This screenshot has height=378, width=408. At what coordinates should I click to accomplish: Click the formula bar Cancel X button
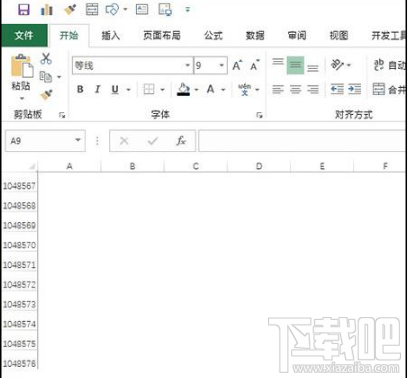tap(124, 141)
